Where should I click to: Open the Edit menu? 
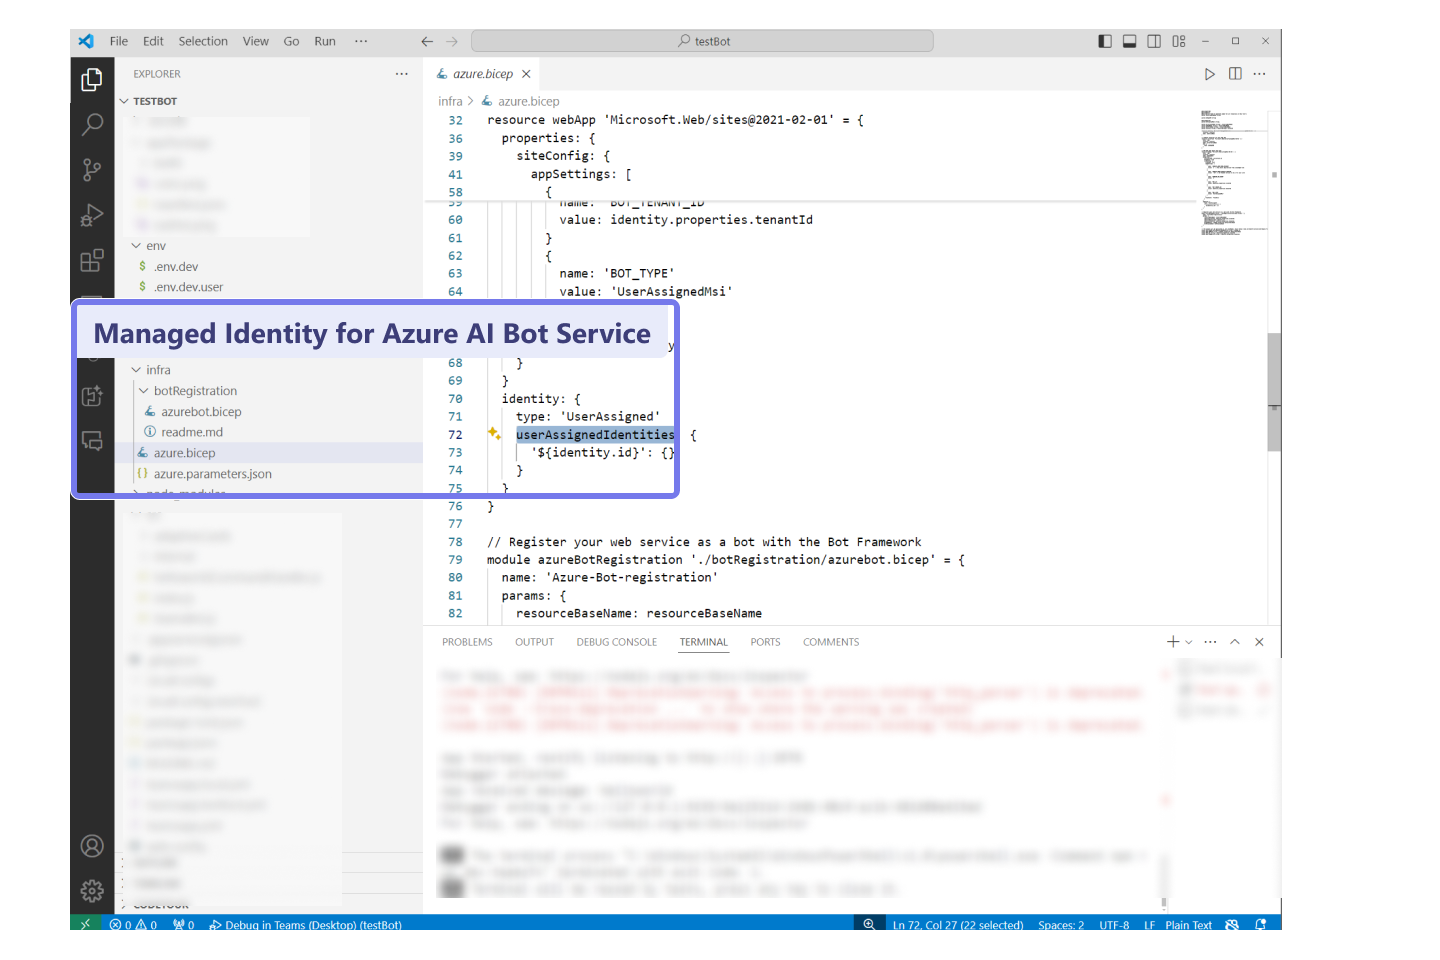[x=153, y=41]
